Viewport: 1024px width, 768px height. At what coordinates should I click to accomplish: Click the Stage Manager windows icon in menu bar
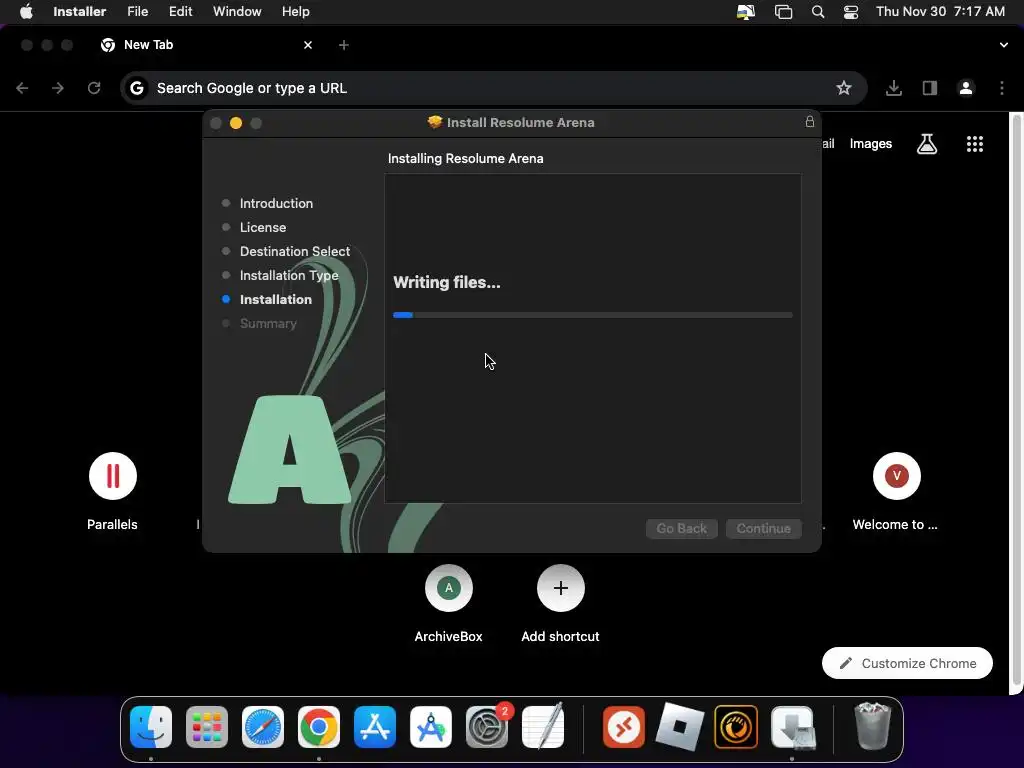(x=783, y=12)
